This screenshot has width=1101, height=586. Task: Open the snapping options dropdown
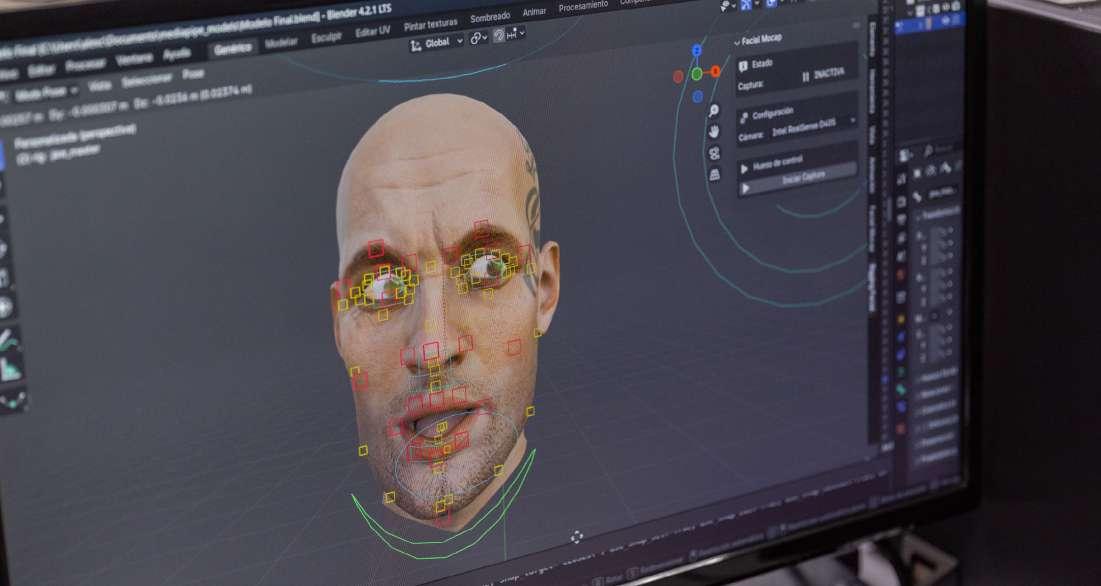(515, 33)
